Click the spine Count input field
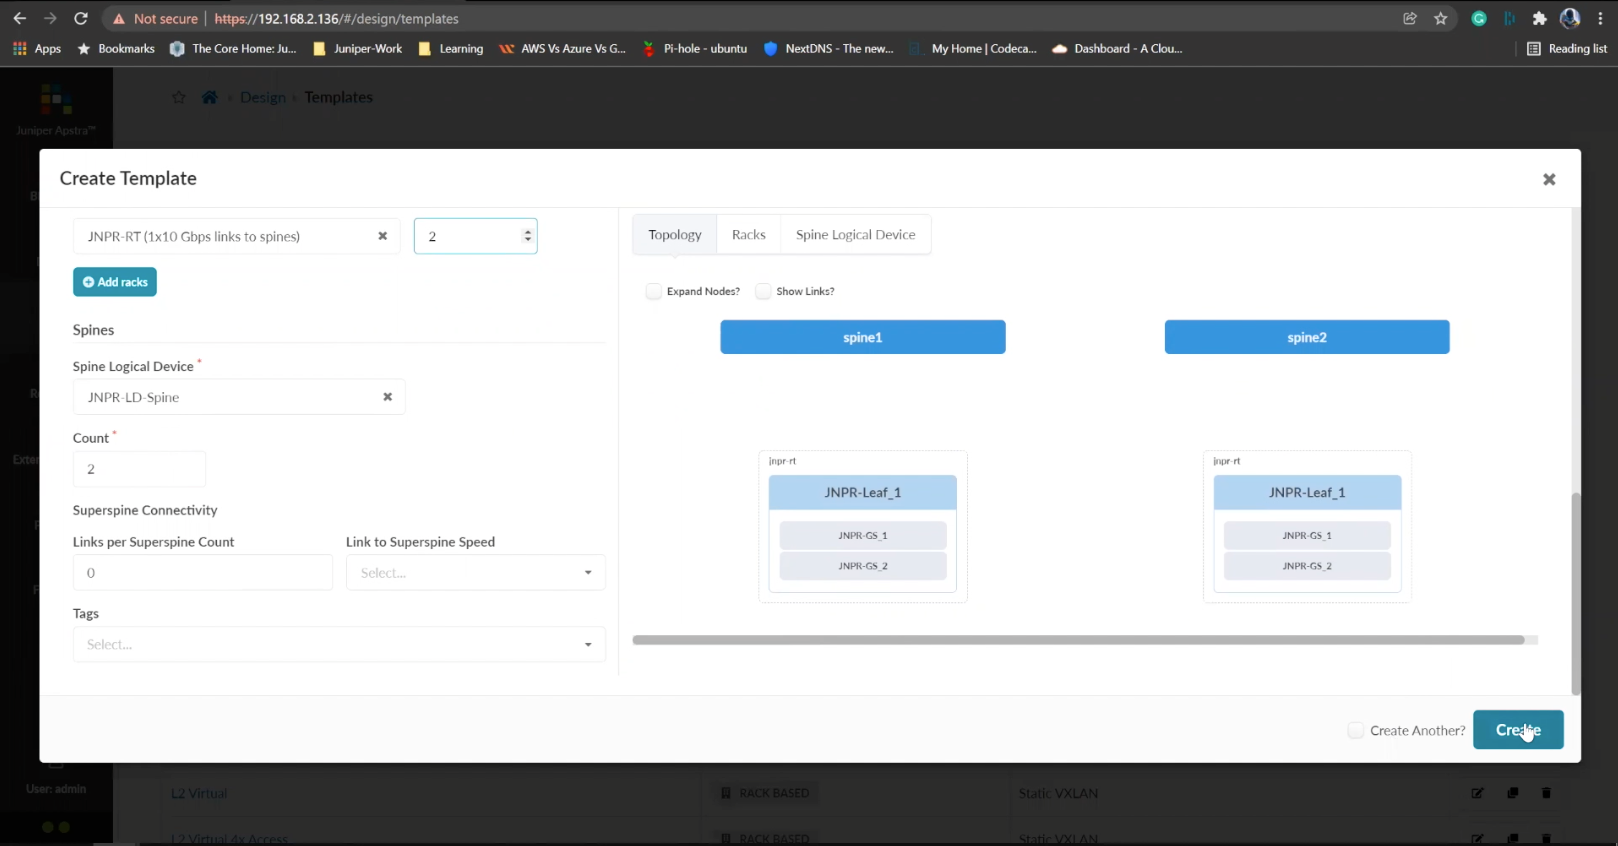 pos(139,469)
